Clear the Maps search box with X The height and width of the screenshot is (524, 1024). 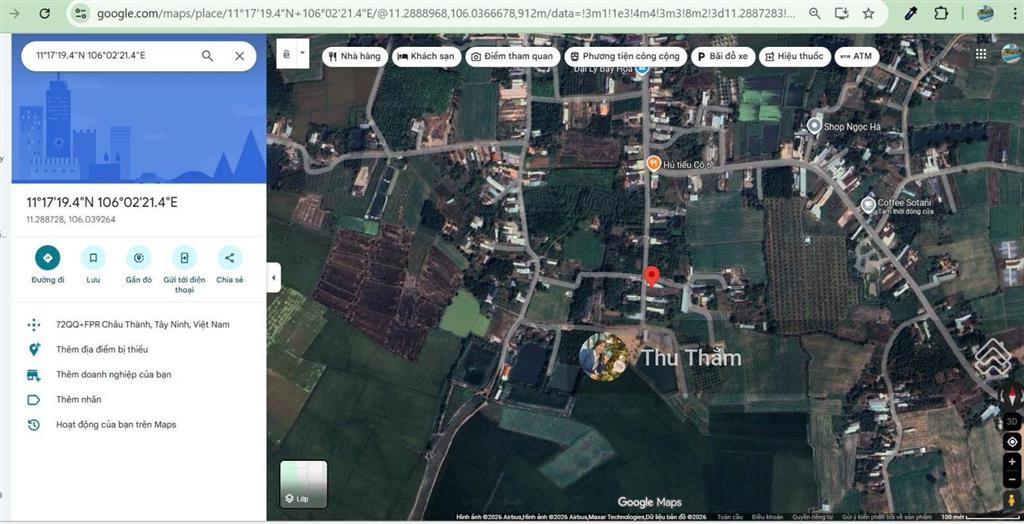click(240, 56)
